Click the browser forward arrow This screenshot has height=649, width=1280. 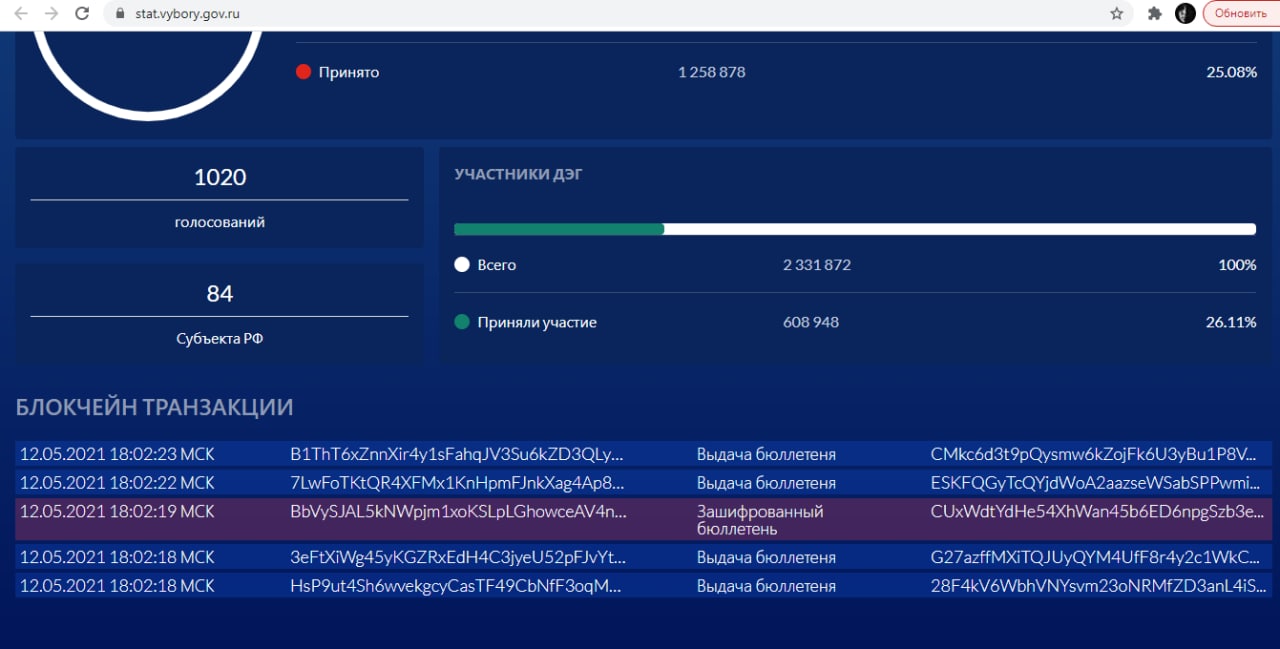(x=51, y=14)
